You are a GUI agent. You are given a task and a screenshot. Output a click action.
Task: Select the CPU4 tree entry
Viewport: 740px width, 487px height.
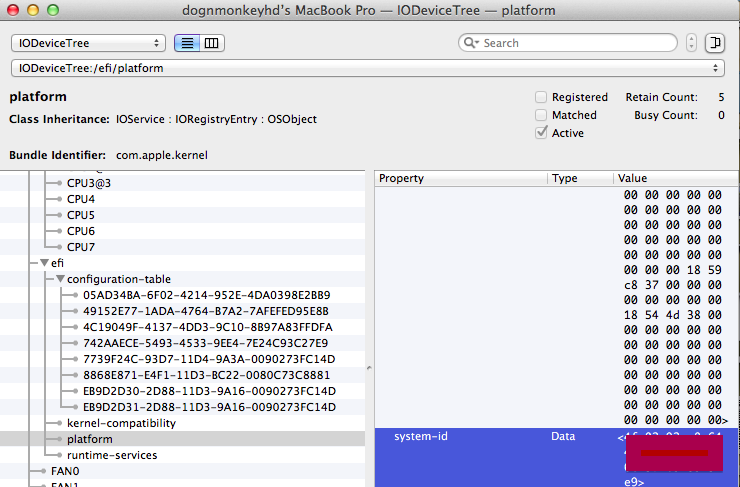coord(81,199)
